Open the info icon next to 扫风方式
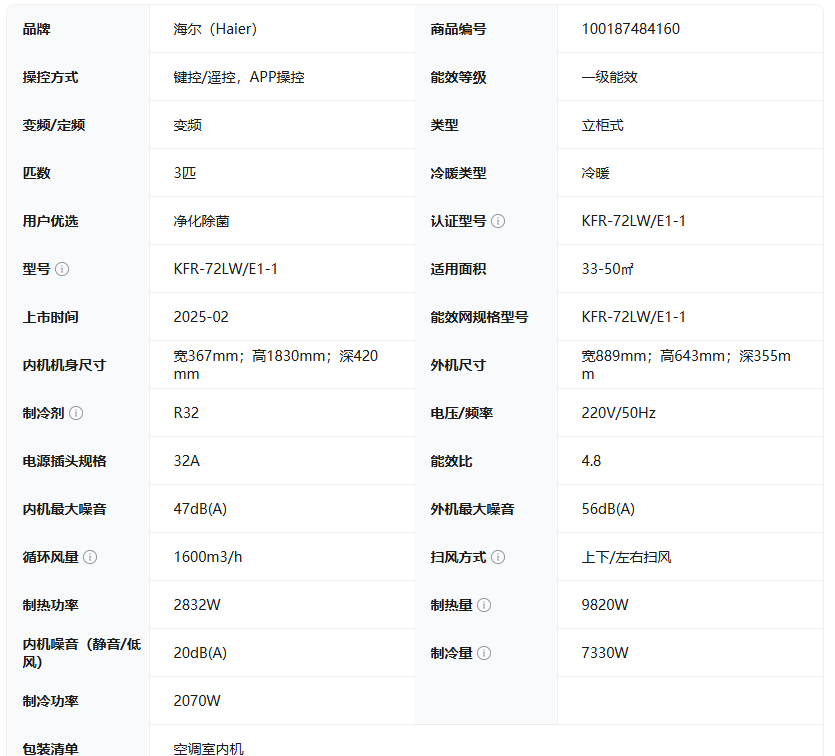Screen dimensions: 835x756 (x=498, y=557)
